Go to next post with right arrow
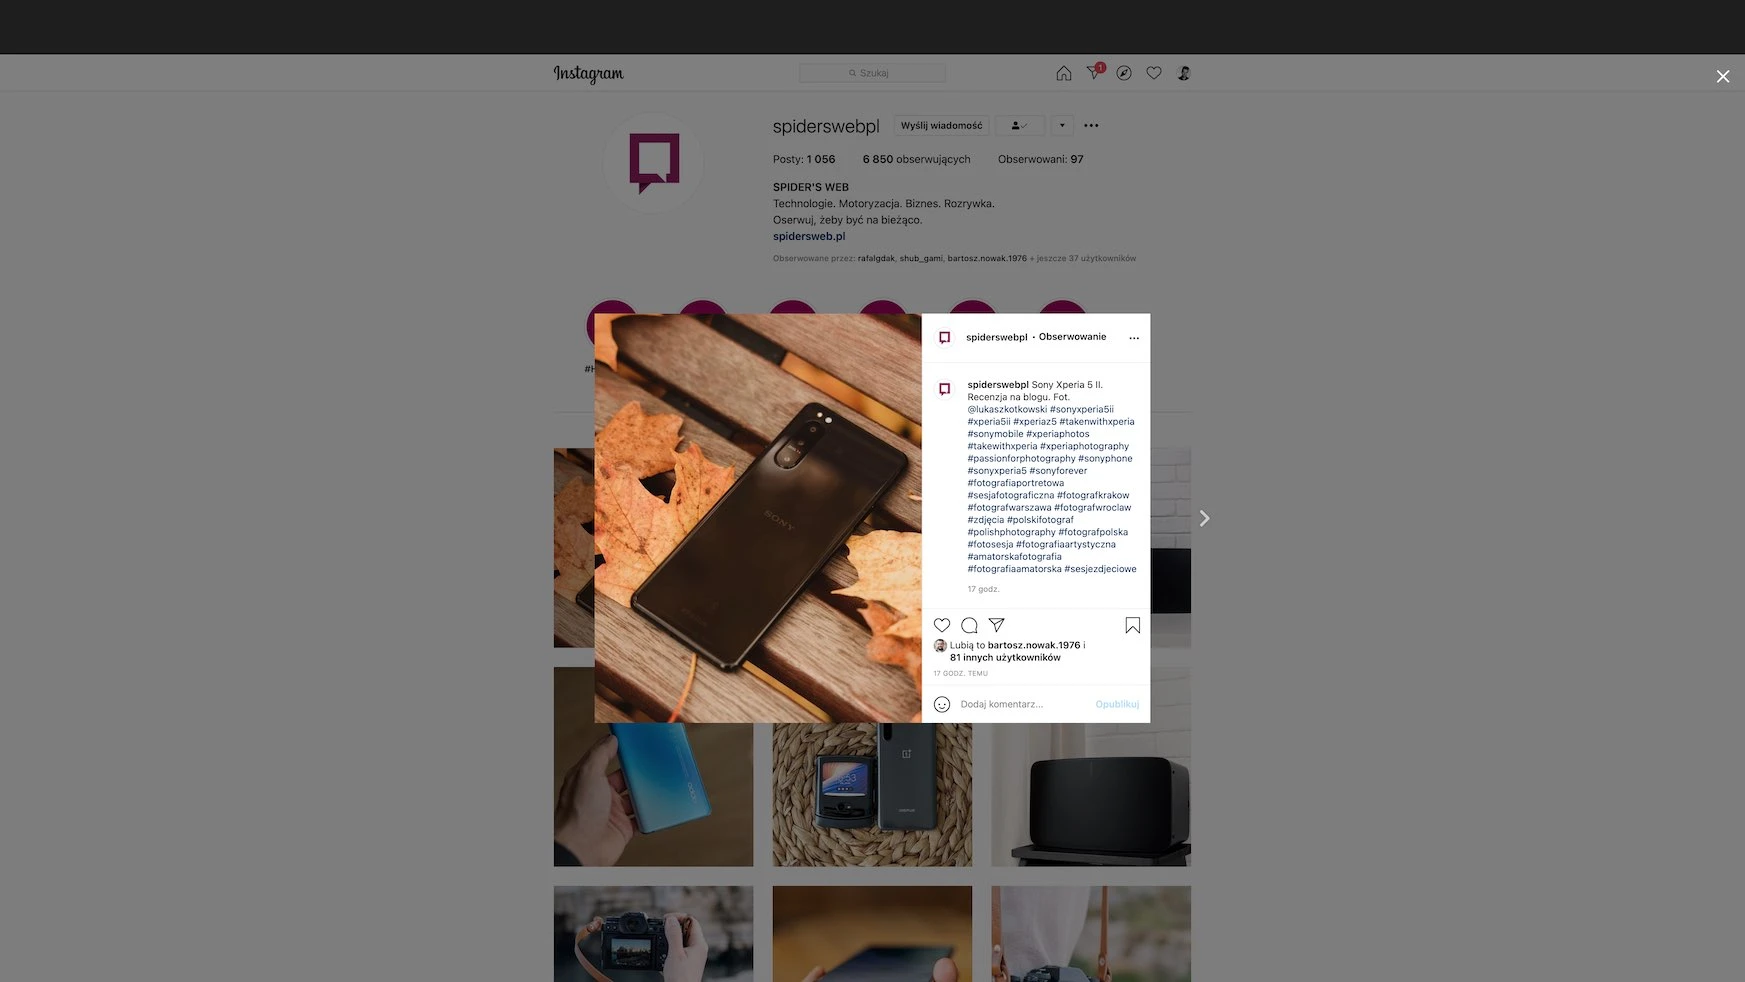1745x982 pixels. click(1204, 518)
